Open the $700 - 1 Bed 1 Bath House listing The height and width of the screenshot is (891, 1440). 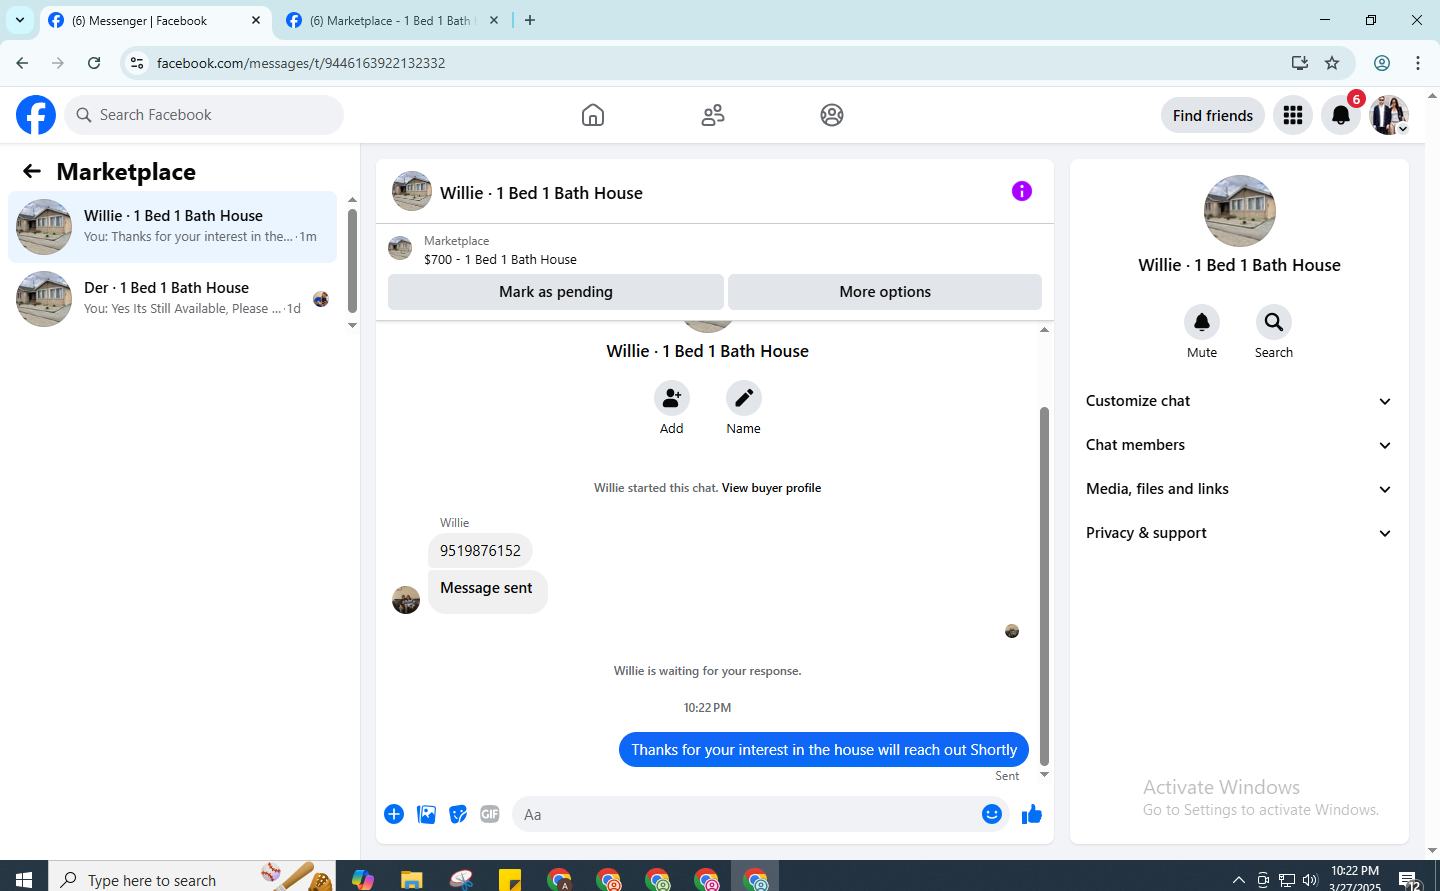[500, 259]
